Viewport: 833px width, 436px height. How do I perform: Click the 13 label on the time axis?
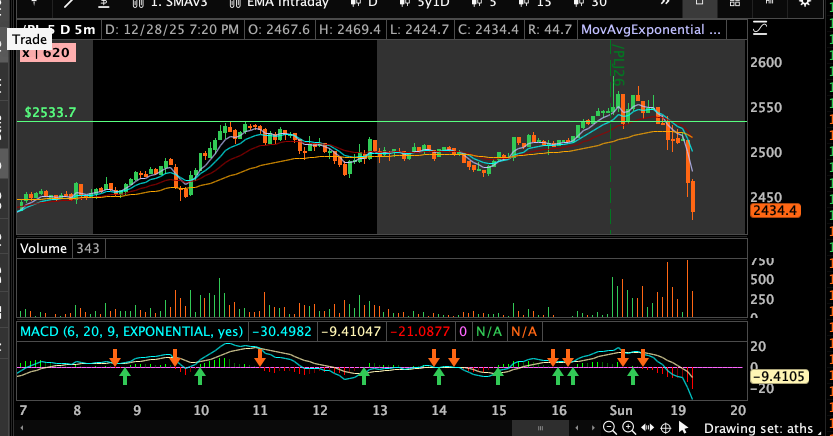(380, 411)
